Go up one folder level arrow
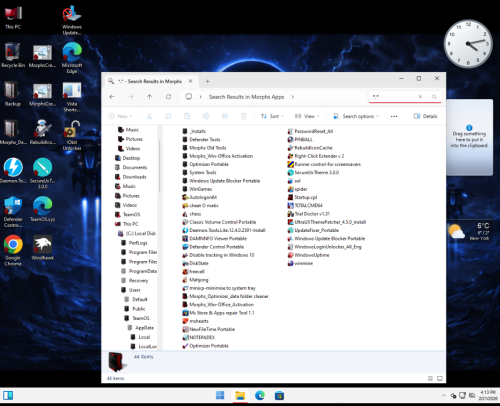This screenshot has height=406, width=500. pos(149,97)
